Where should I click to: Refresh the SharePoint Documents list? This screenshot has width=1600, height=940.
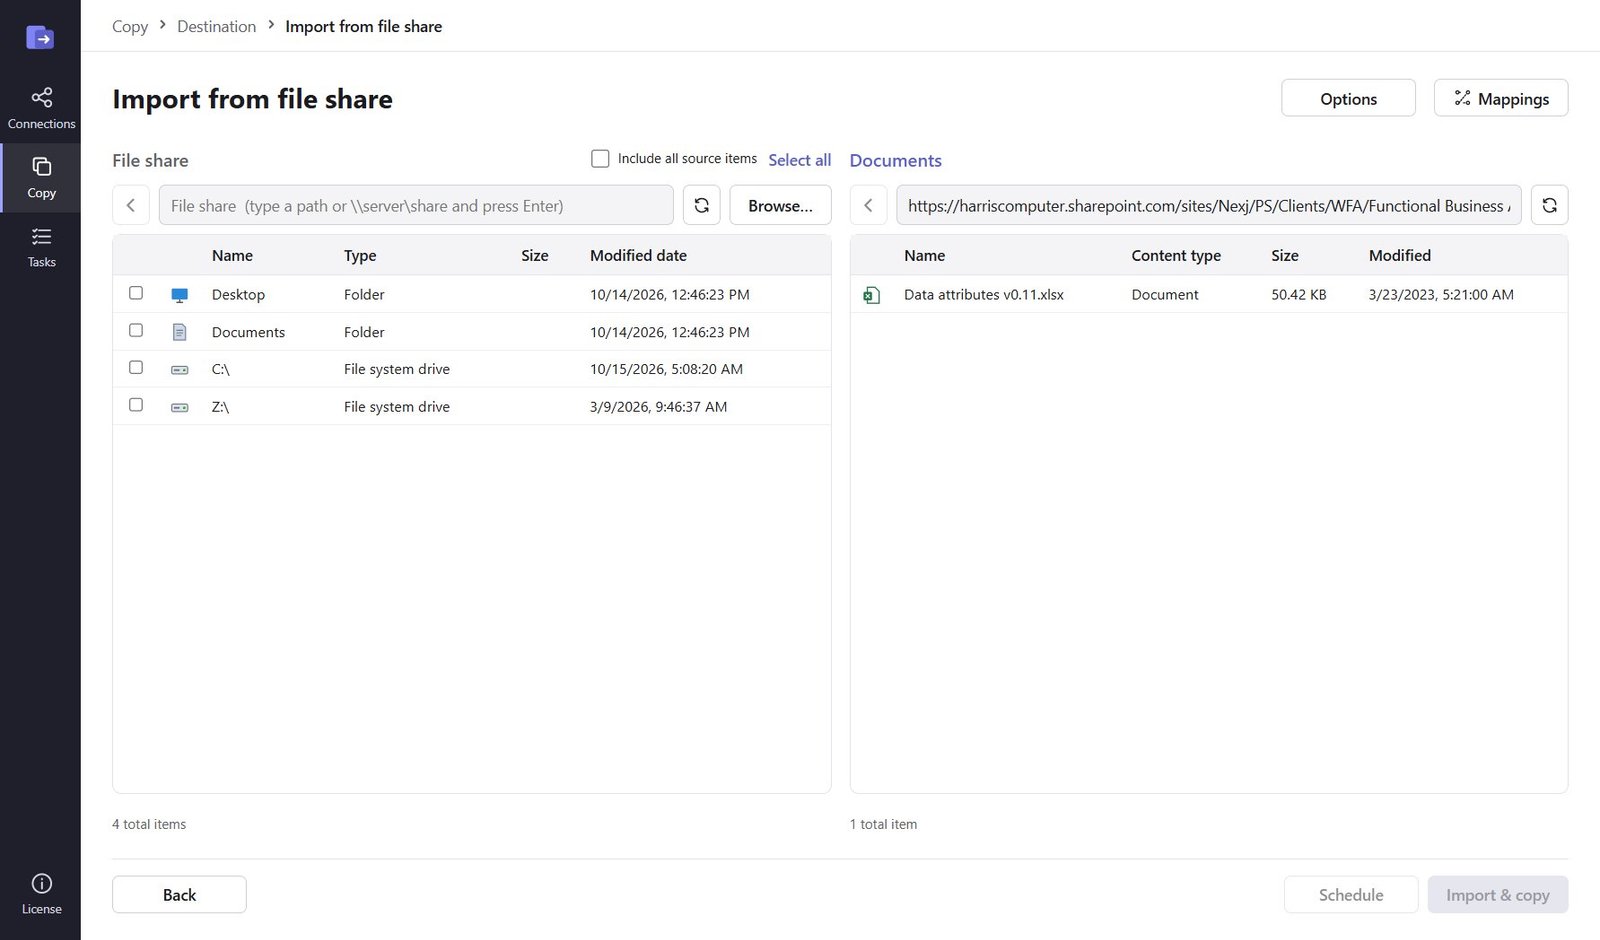(1549, 205)
